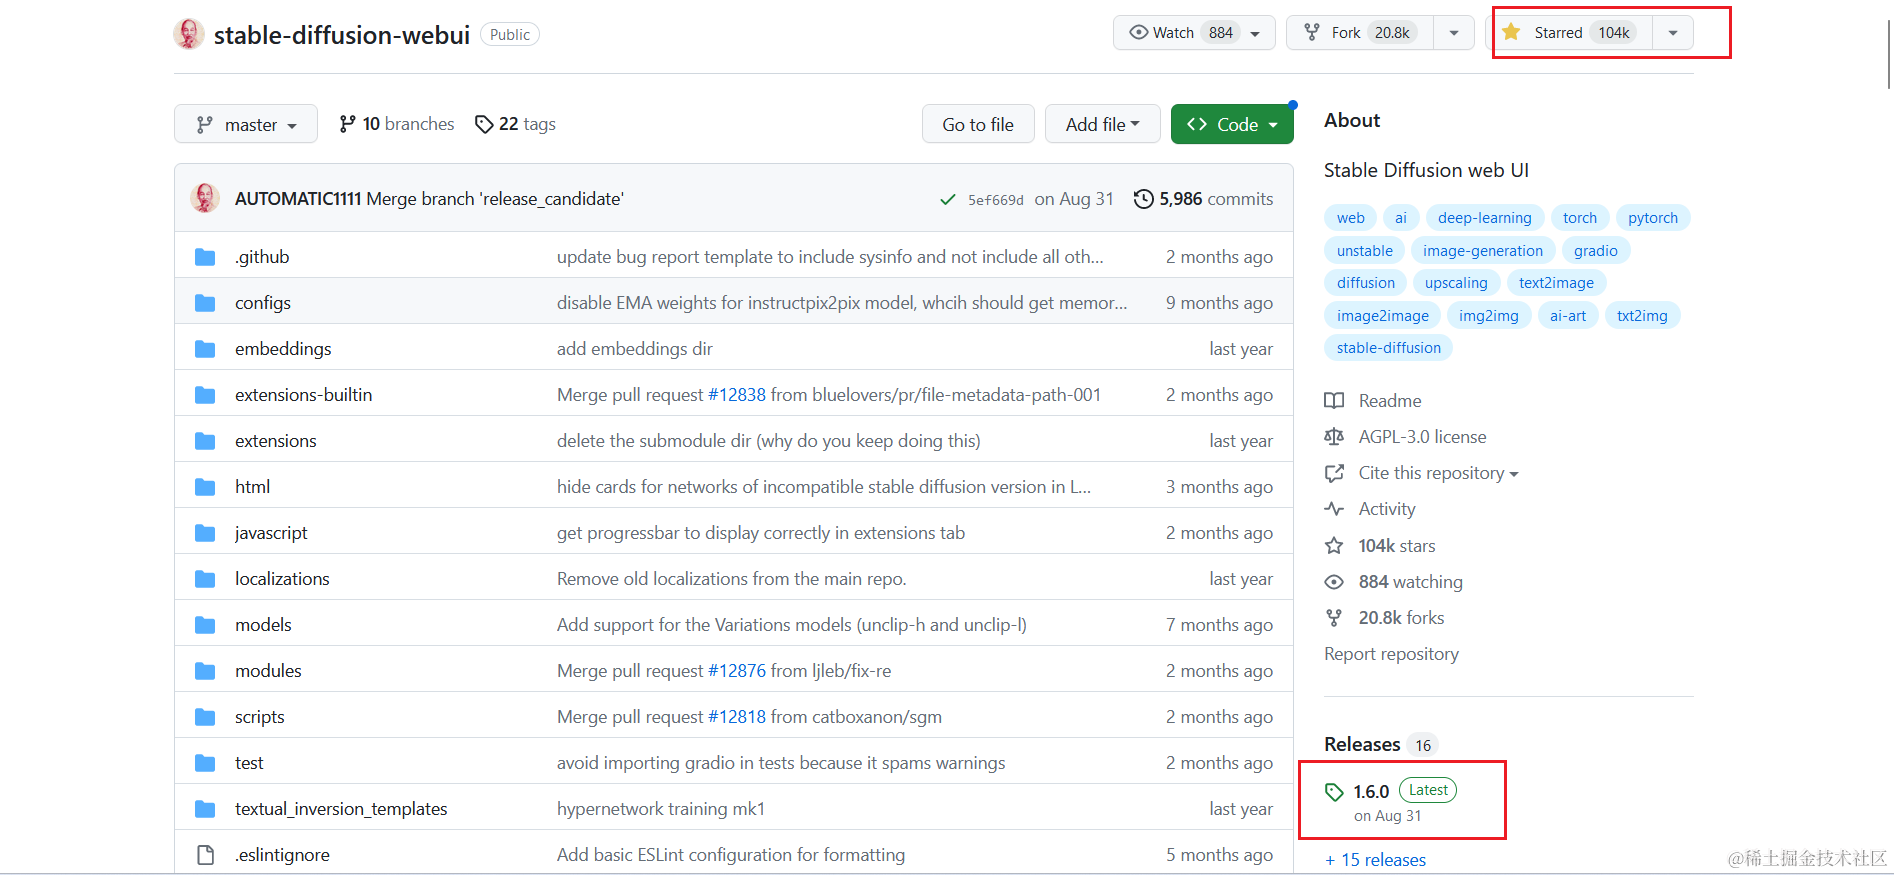Click the .github folder icon

tap(205, 257)
